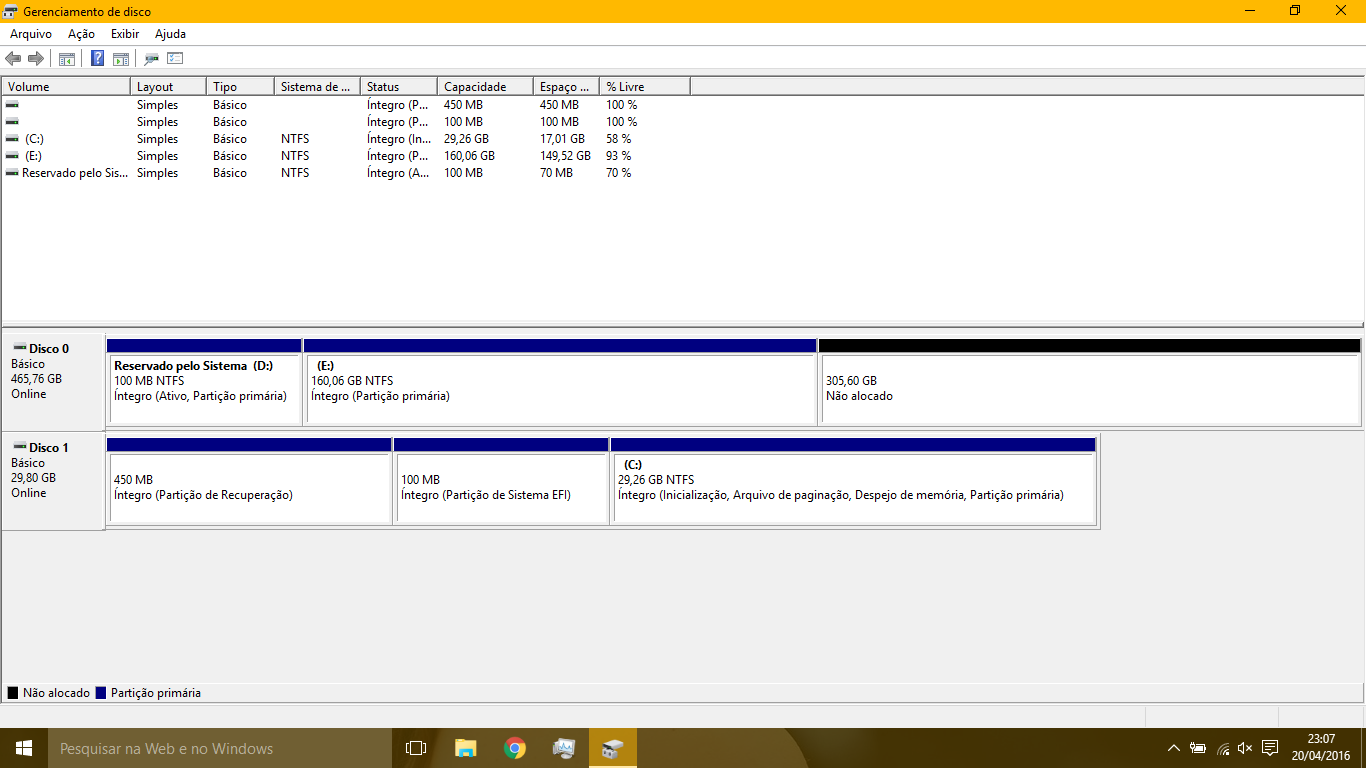Select the (E:) volume drive icon in list
The height and width of the screenshot is (768, 1366).
point(12,156)
